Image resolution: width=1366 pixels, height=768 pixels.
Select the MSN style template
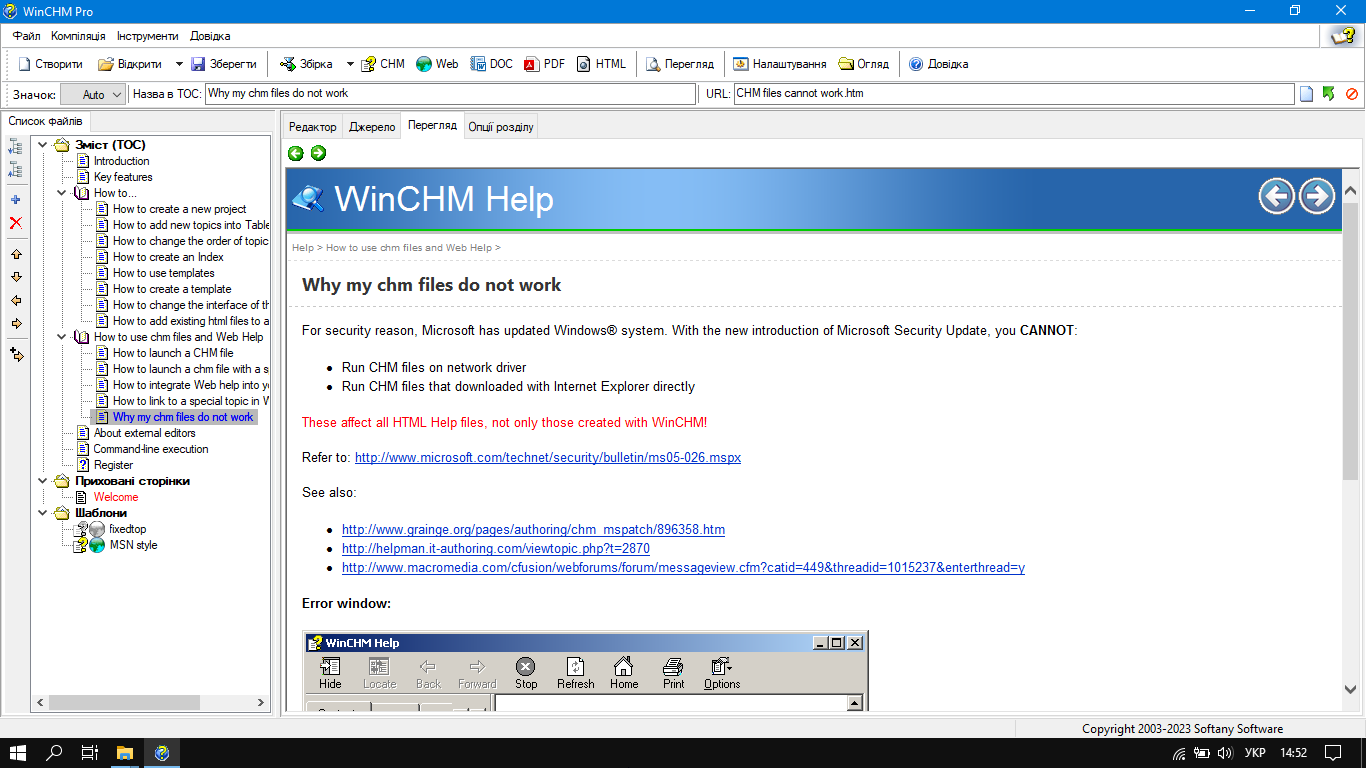coord(133,545)
